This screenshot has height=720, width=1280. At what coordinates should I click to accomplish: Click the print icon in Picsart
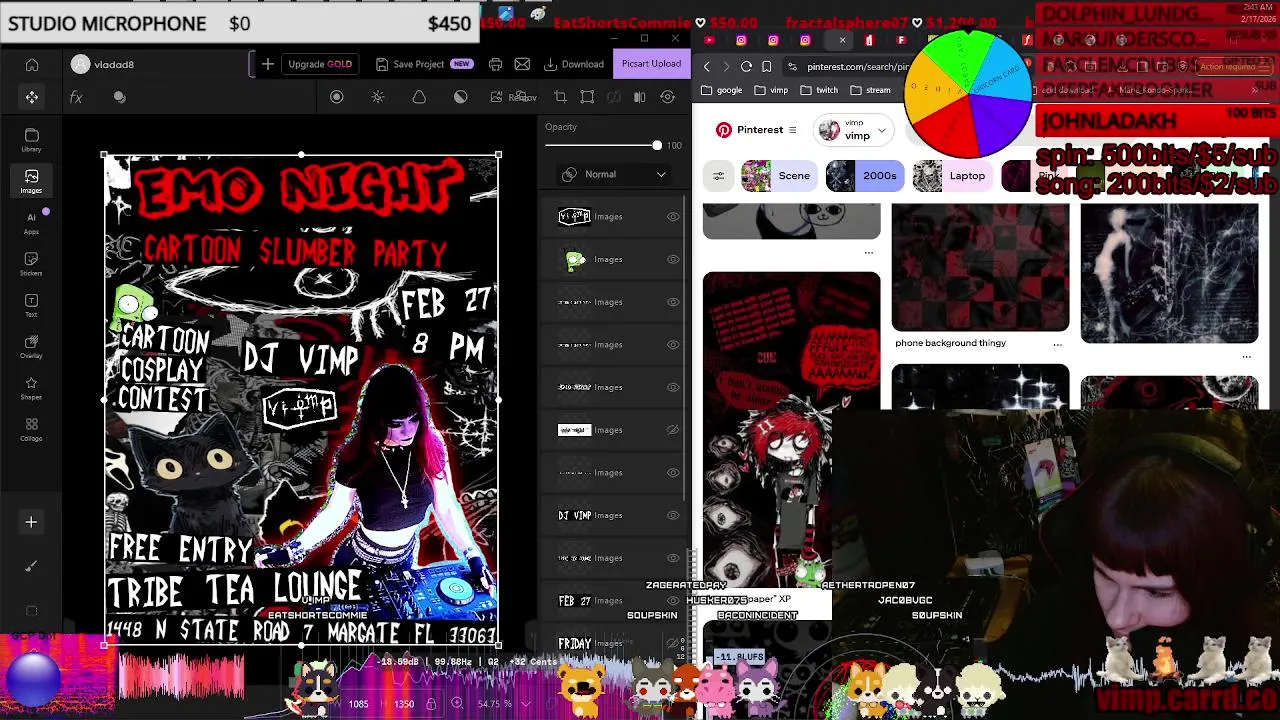(x=495, y=64)
